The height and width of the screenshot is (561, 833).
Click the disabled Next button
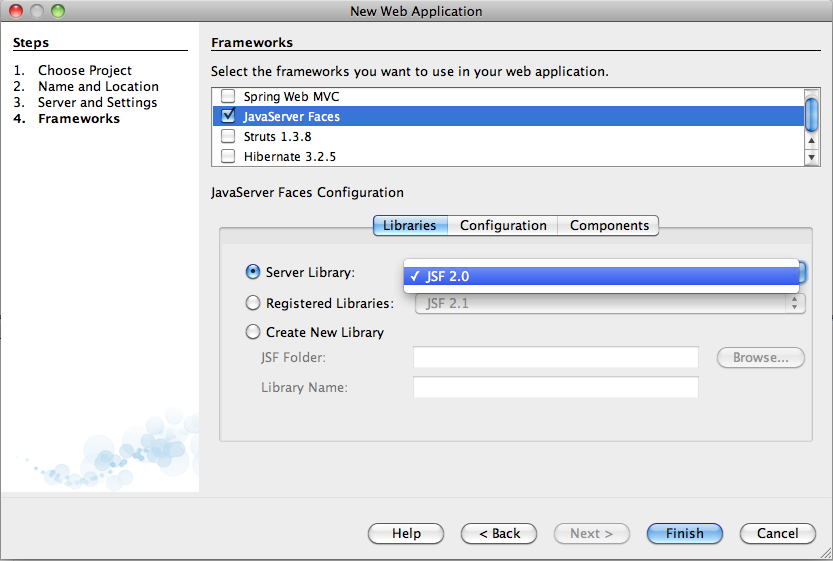[592, 533]
